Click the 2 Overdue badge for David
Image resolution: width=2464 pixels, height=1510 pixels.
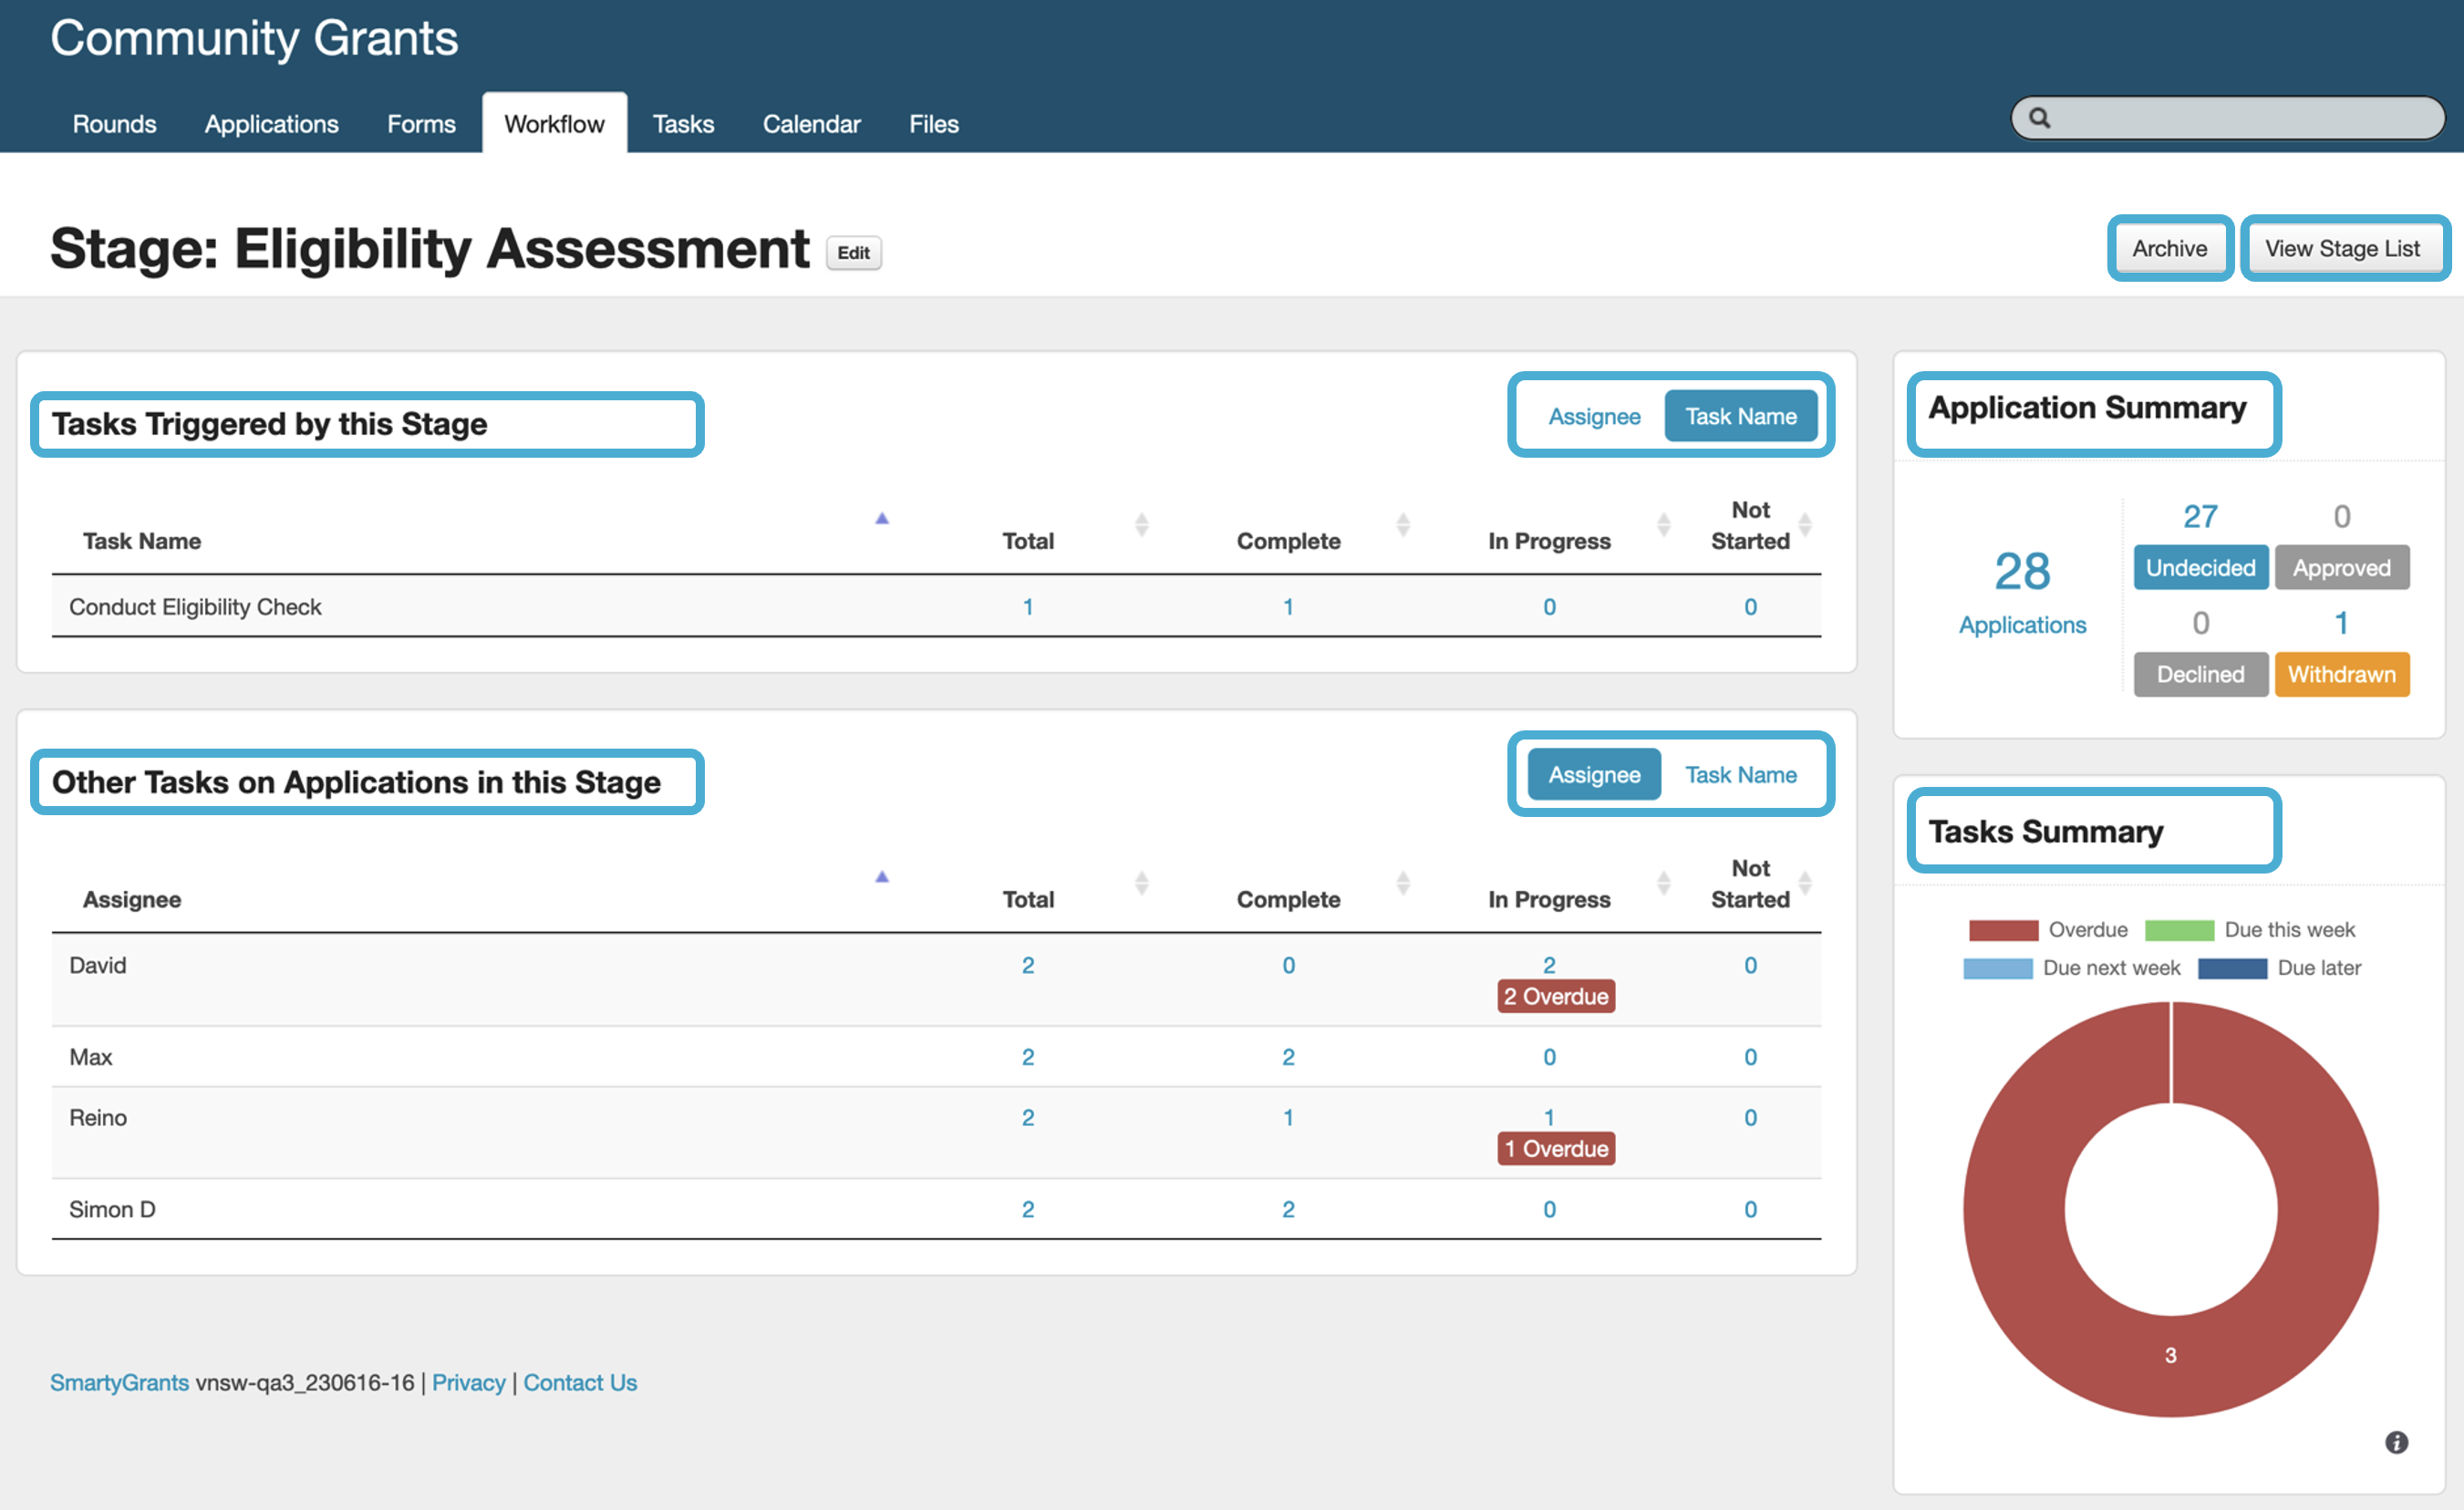pyautogui.click(x=1555, y=996)
